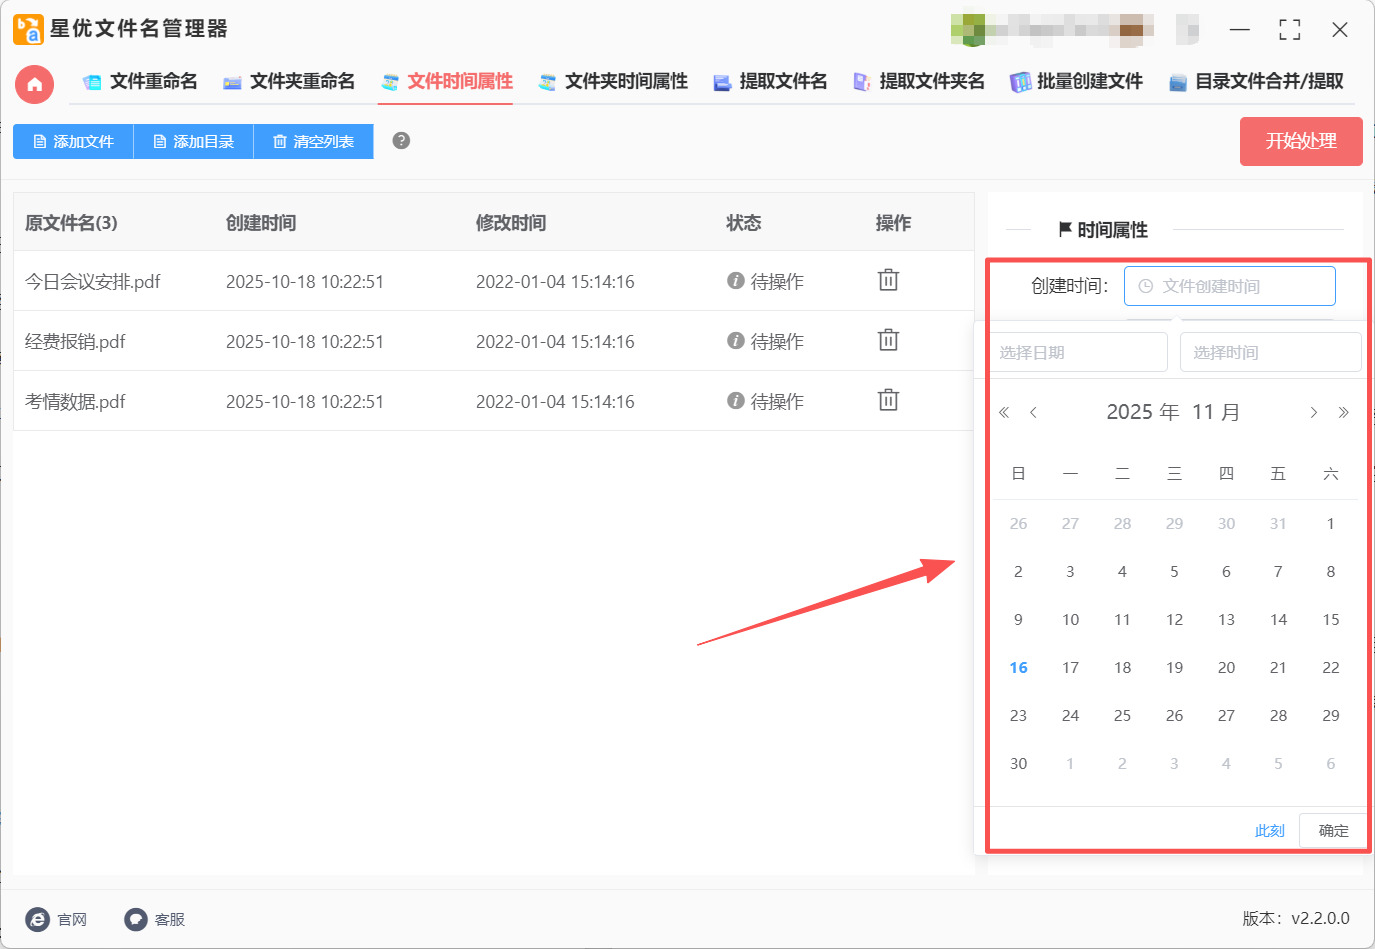Click the red home icon
Image resolution: width=1375 pixels, height=949 pixels.
coord(34,84)
